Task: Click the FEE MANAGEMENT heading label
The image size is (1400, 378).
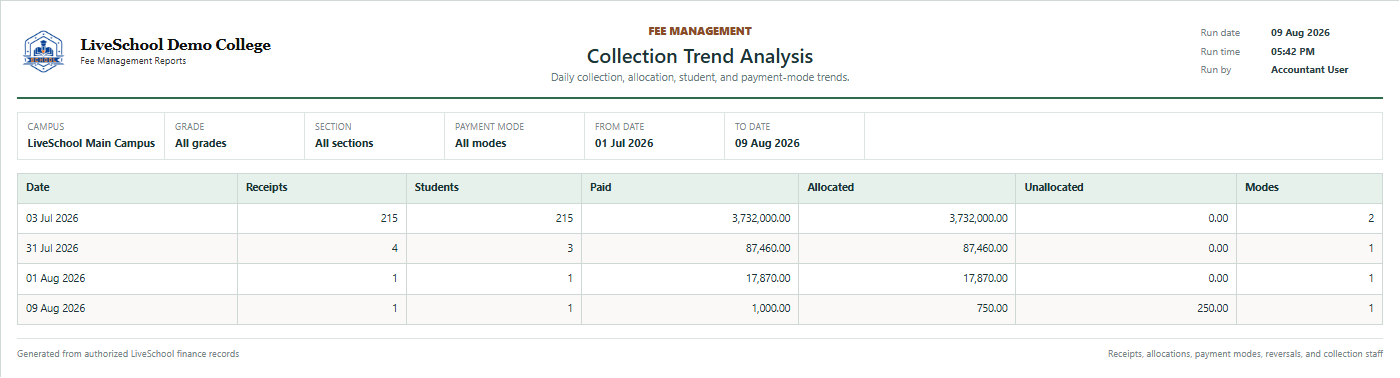Action: coord(700,31)
